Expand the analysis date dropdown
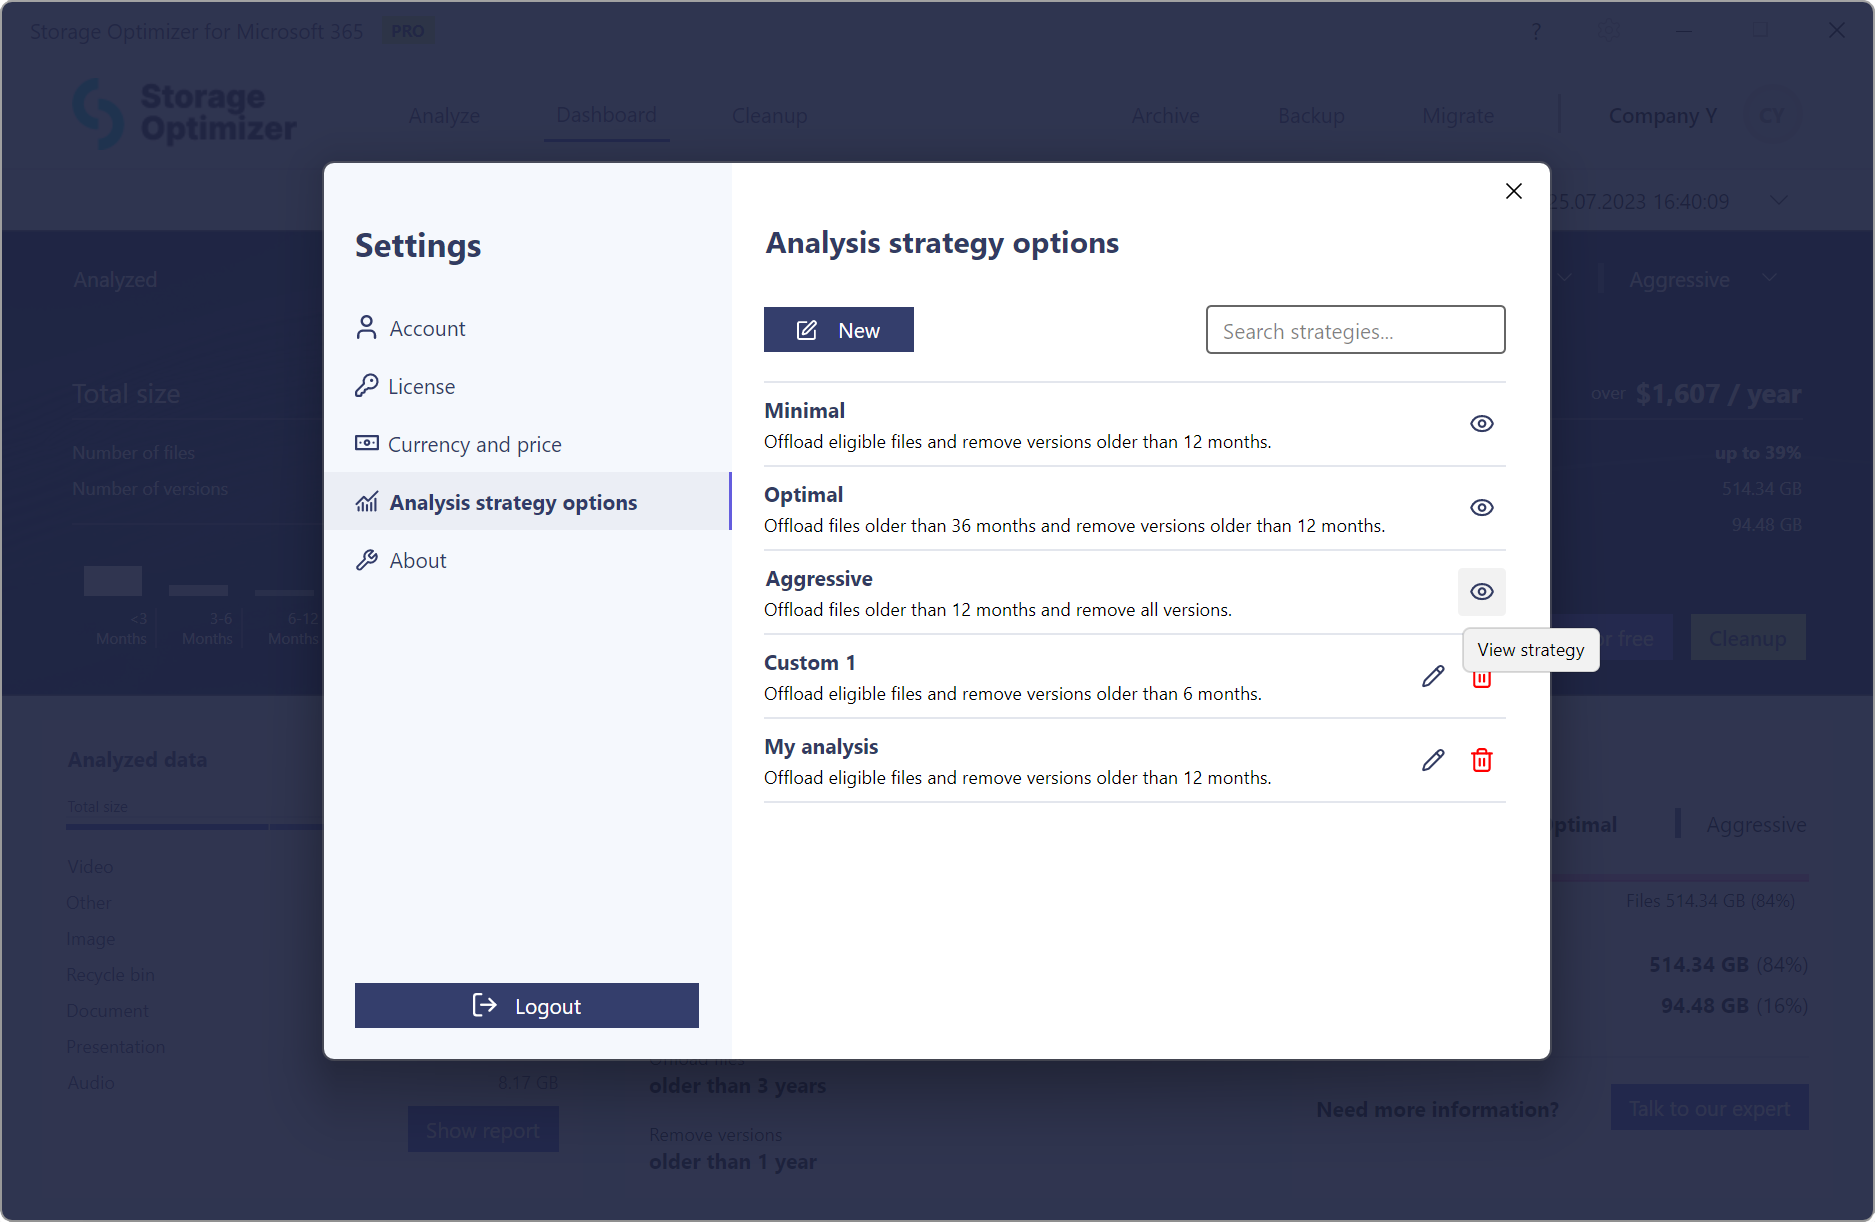Screen dimensions: 1875x1222 click(x=1779, y=201)
